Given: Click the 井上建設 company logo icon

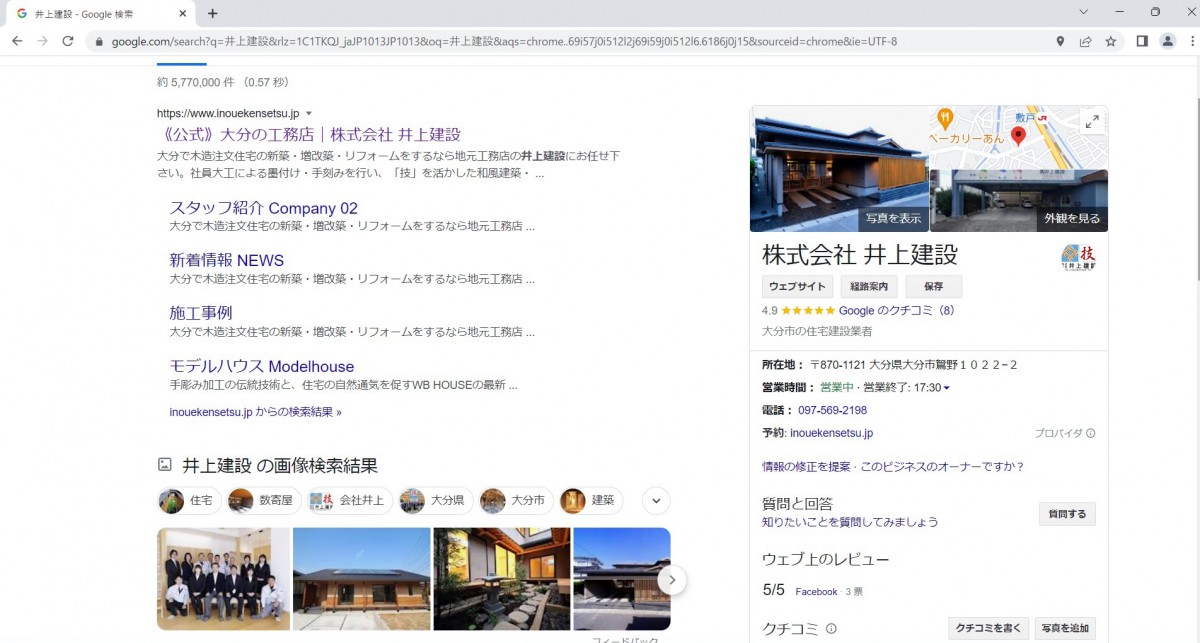Looking at the screenshot, I should point(1078,257).
